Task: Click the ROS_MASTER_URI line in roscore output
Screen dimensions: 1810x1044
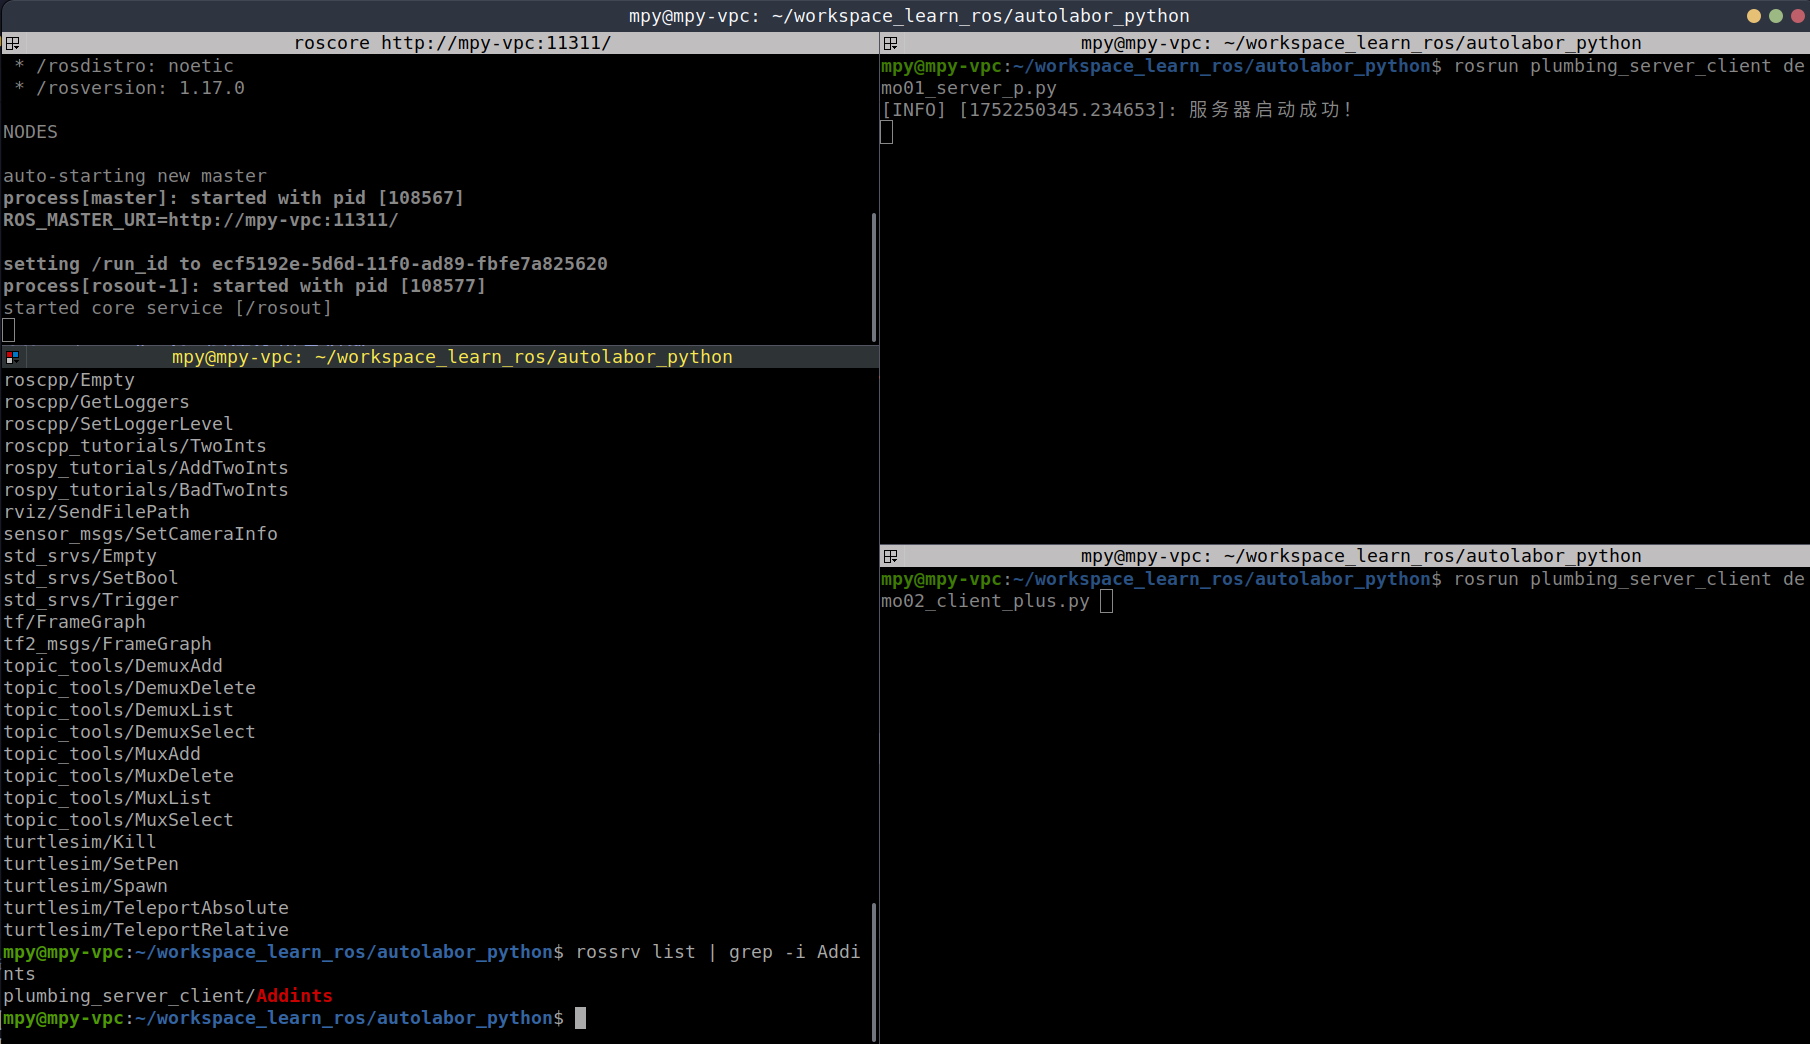Action: pyautogui.click(x=200, y=220)
